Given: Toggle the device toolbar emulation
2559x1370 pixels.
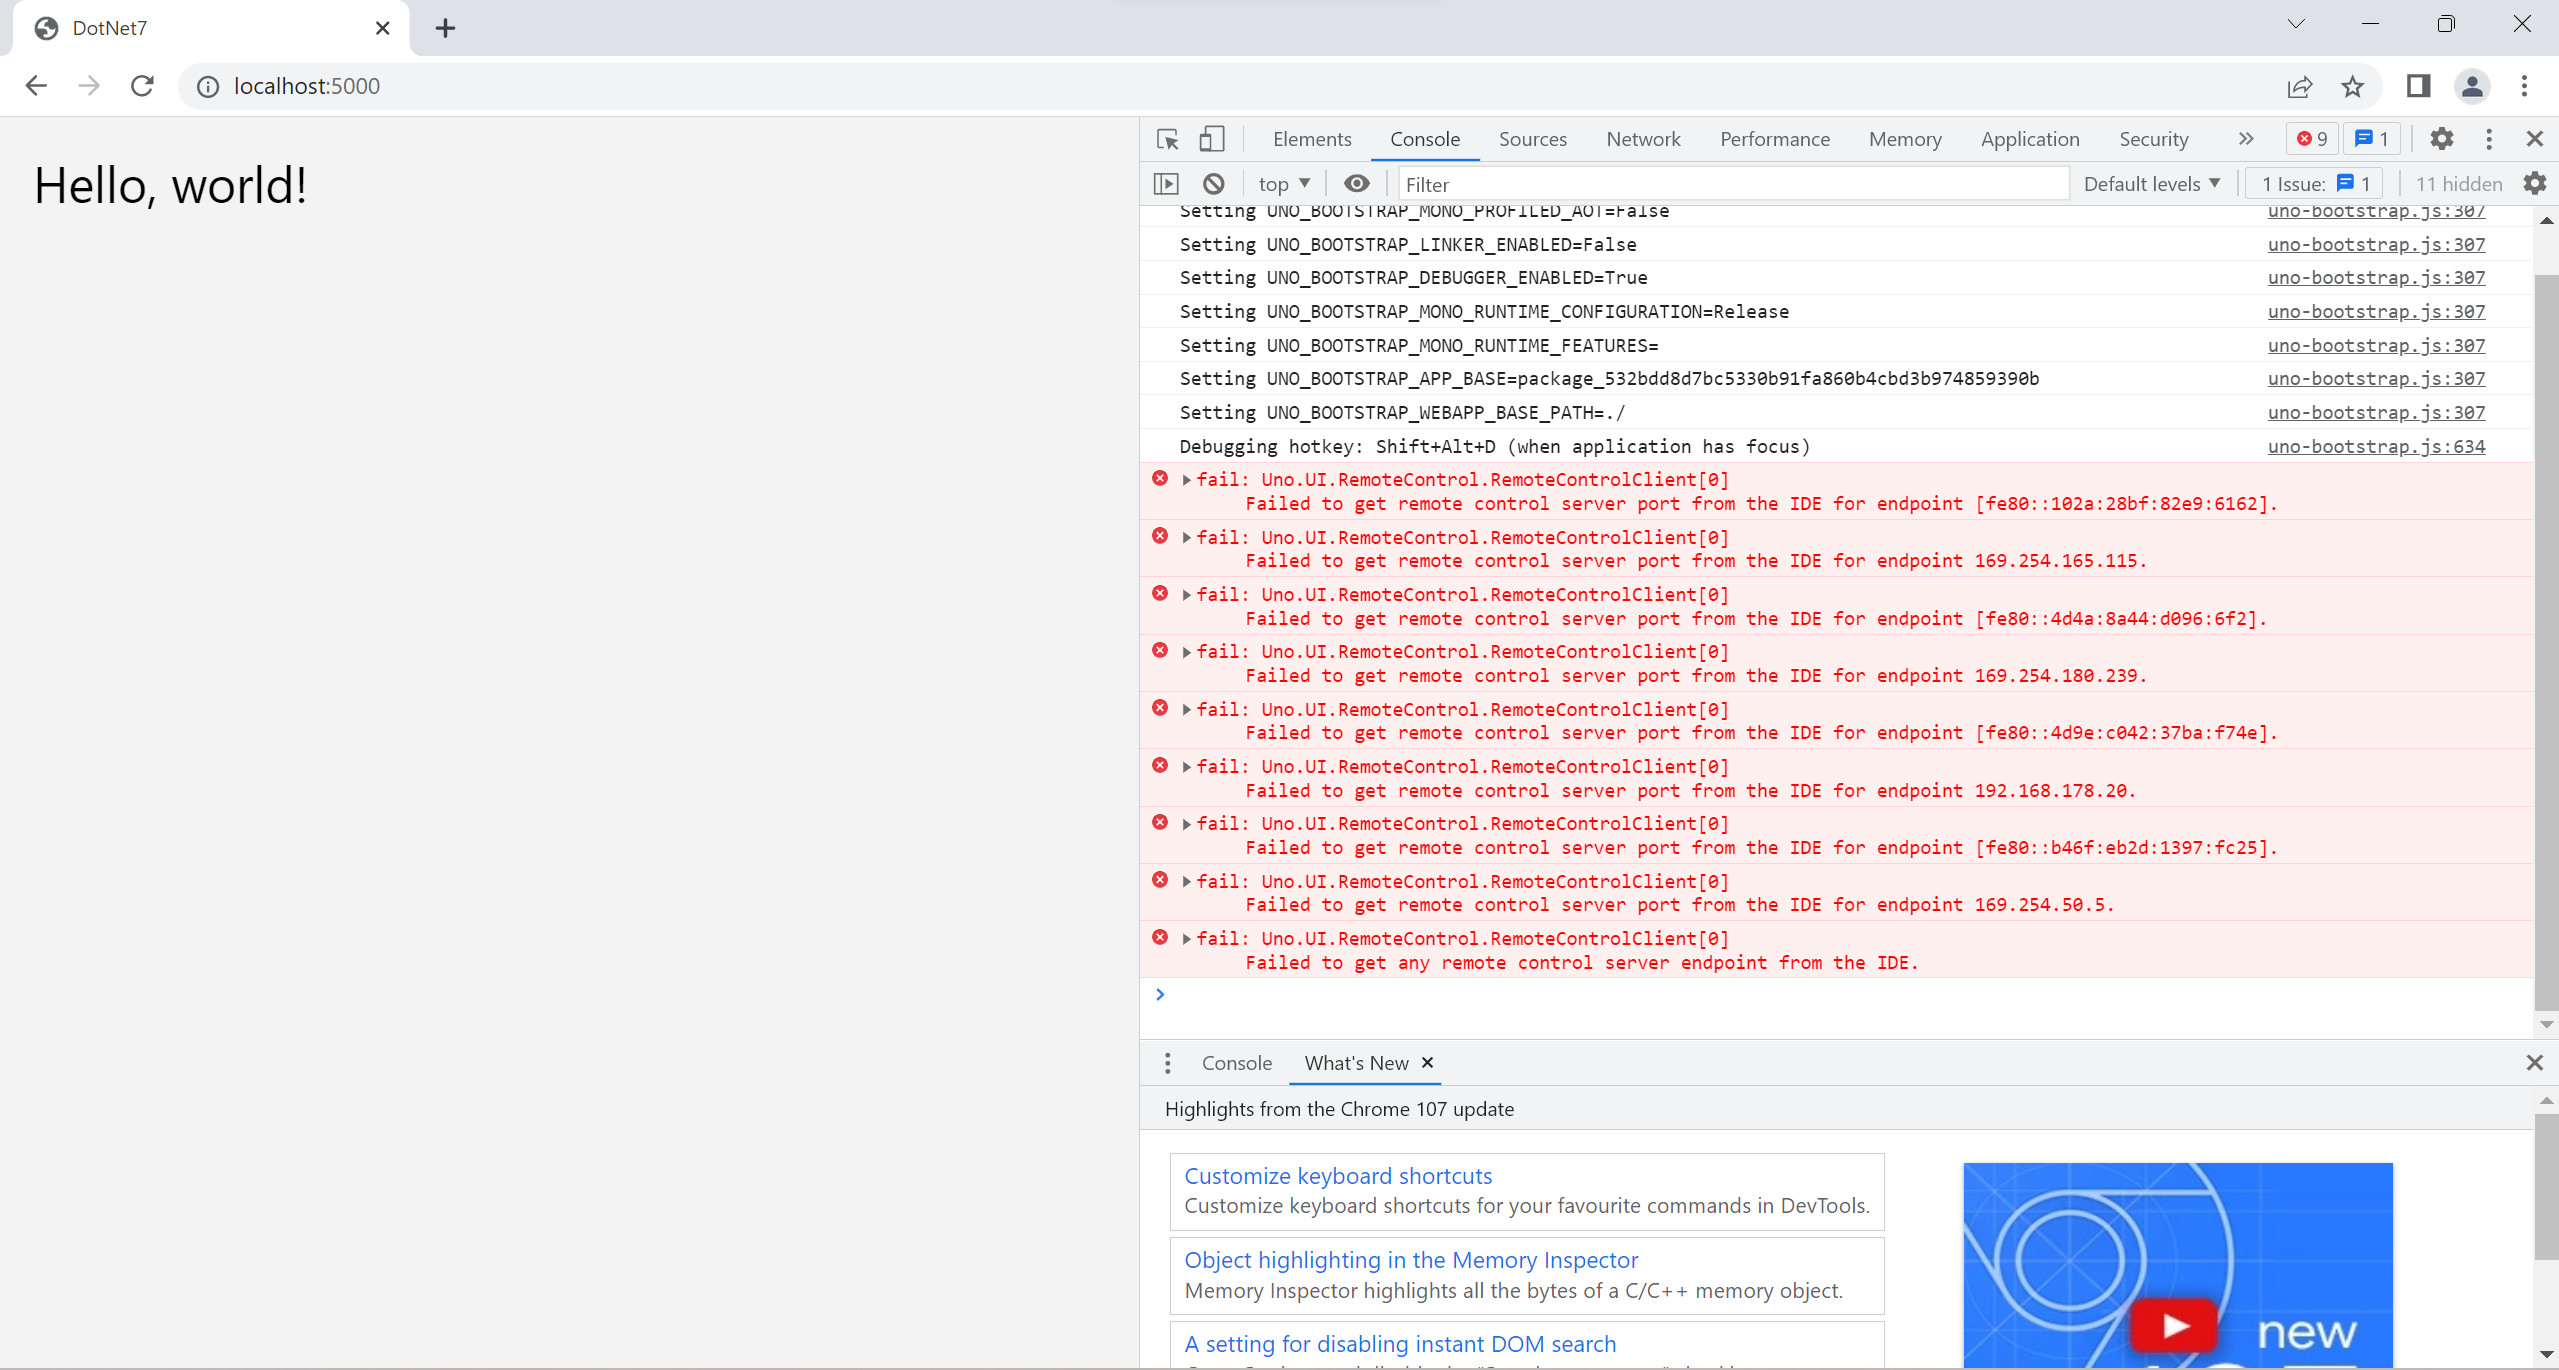Looking at the screenshot, I should point(1210,139).
